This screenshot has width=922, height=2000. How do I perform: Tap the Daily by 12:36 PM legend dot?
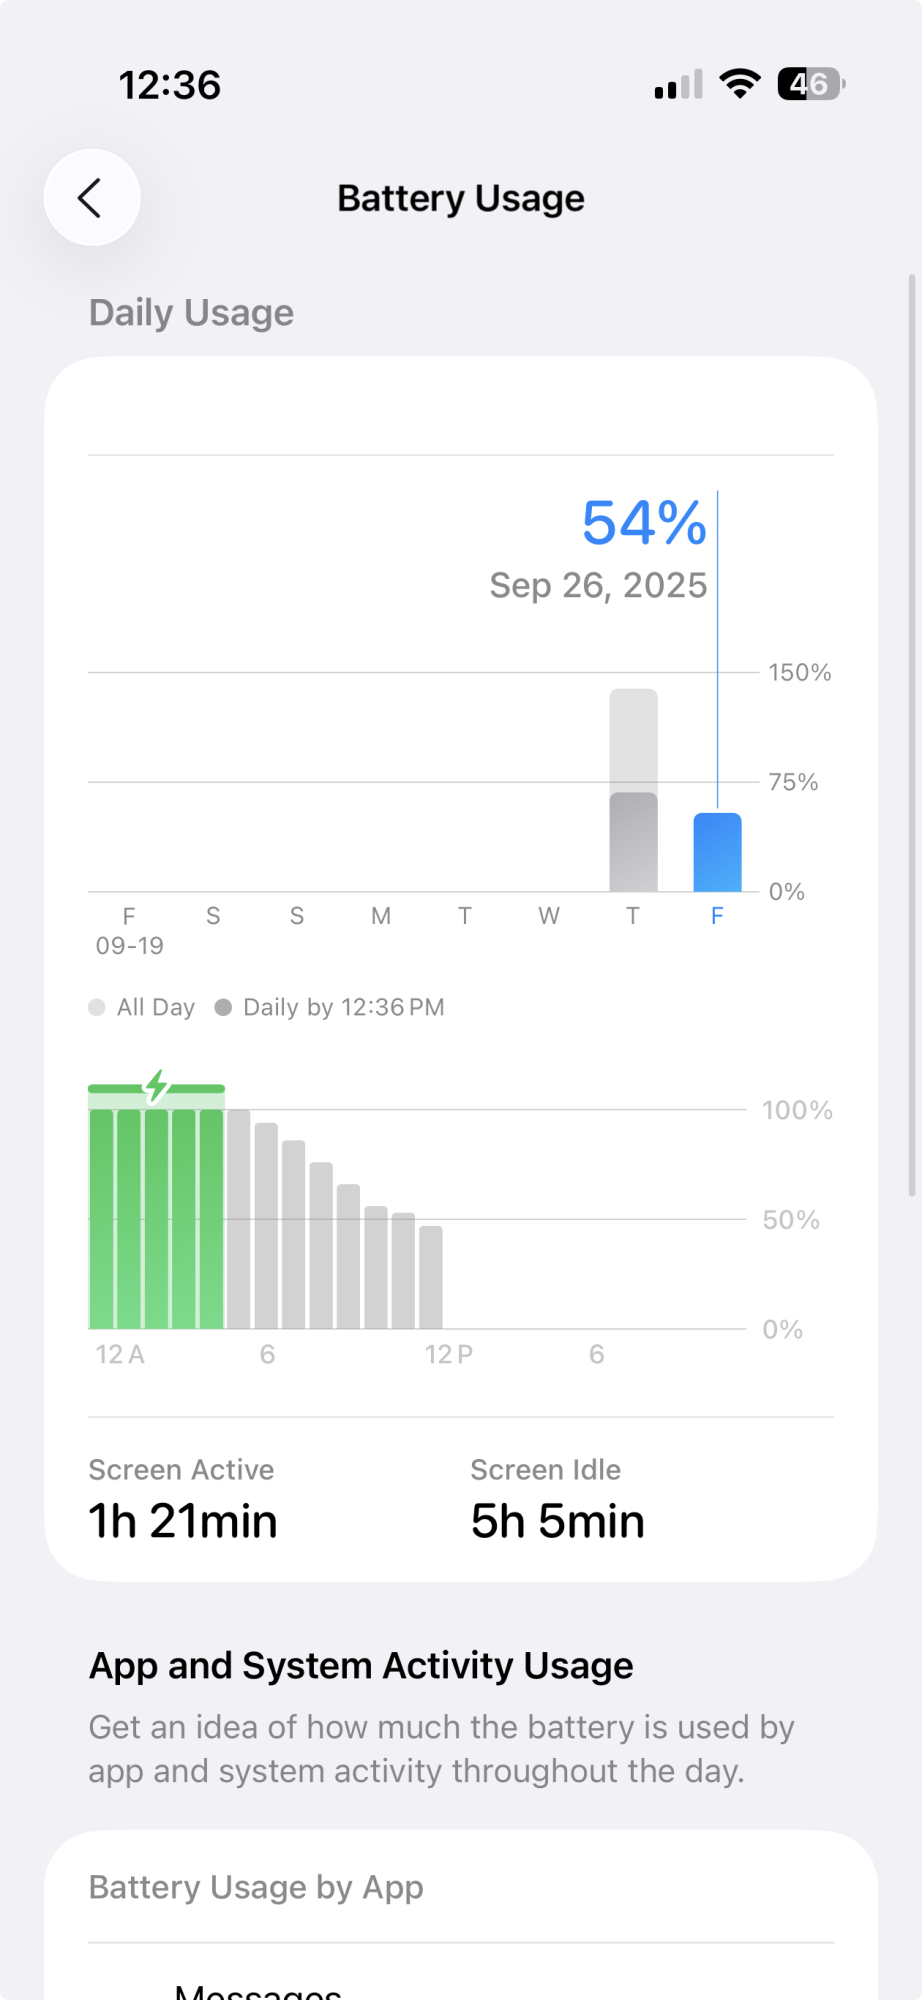coord(223,1007)
